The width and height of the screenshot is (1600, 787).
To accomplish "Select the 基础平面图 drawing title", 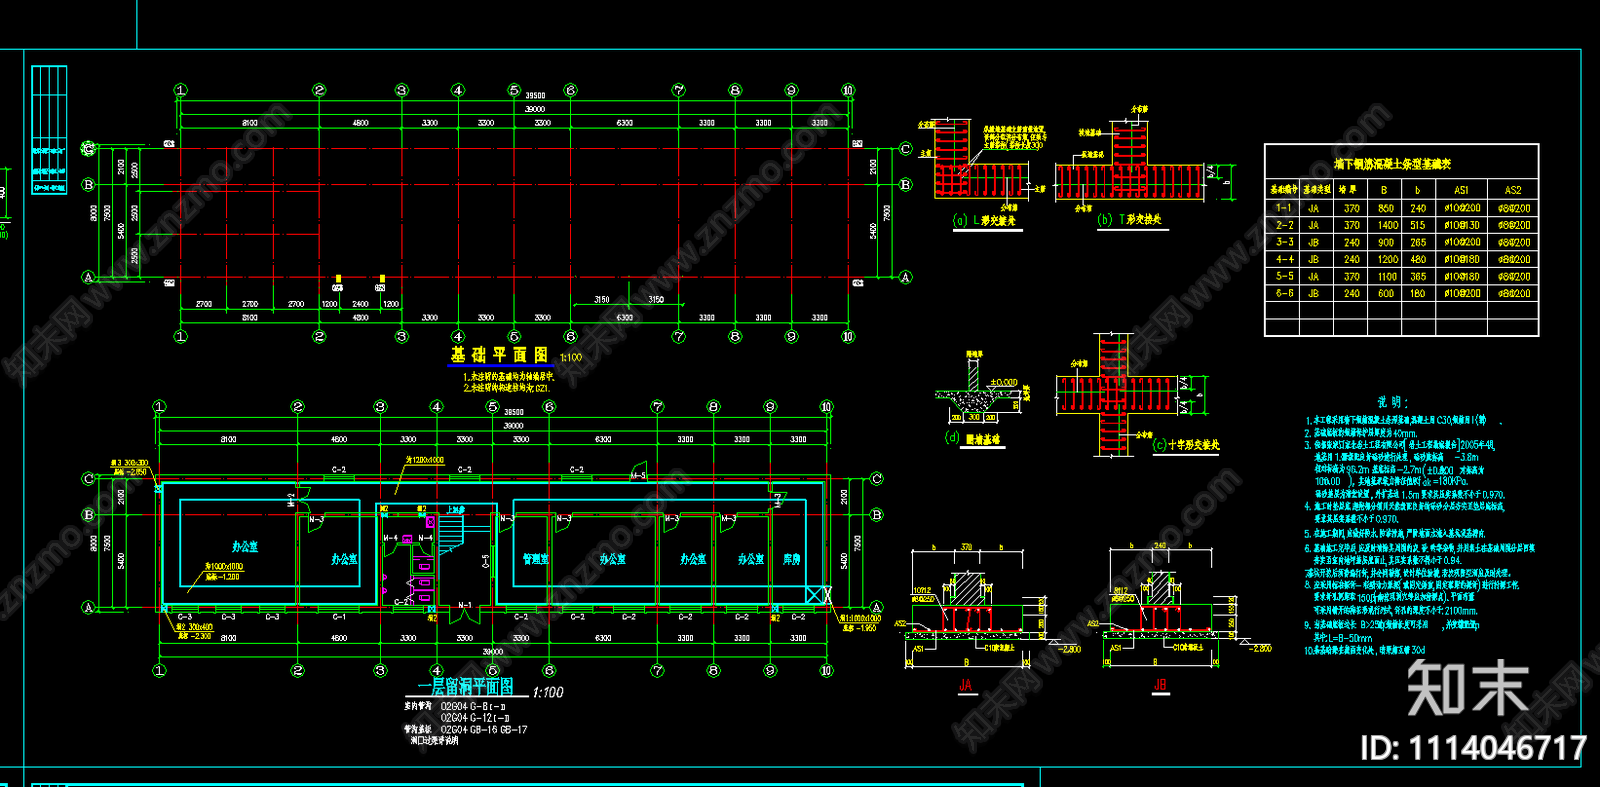I will tap(499, 355).
